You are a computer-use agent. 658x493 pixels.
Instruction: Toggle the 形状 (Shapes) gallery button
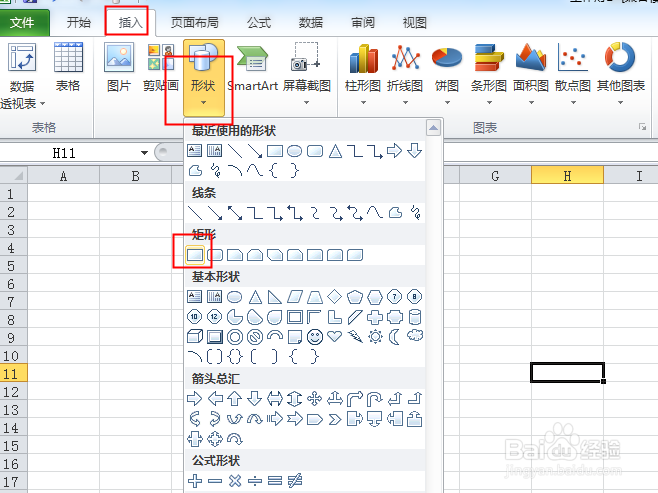(x=204, y=78)
